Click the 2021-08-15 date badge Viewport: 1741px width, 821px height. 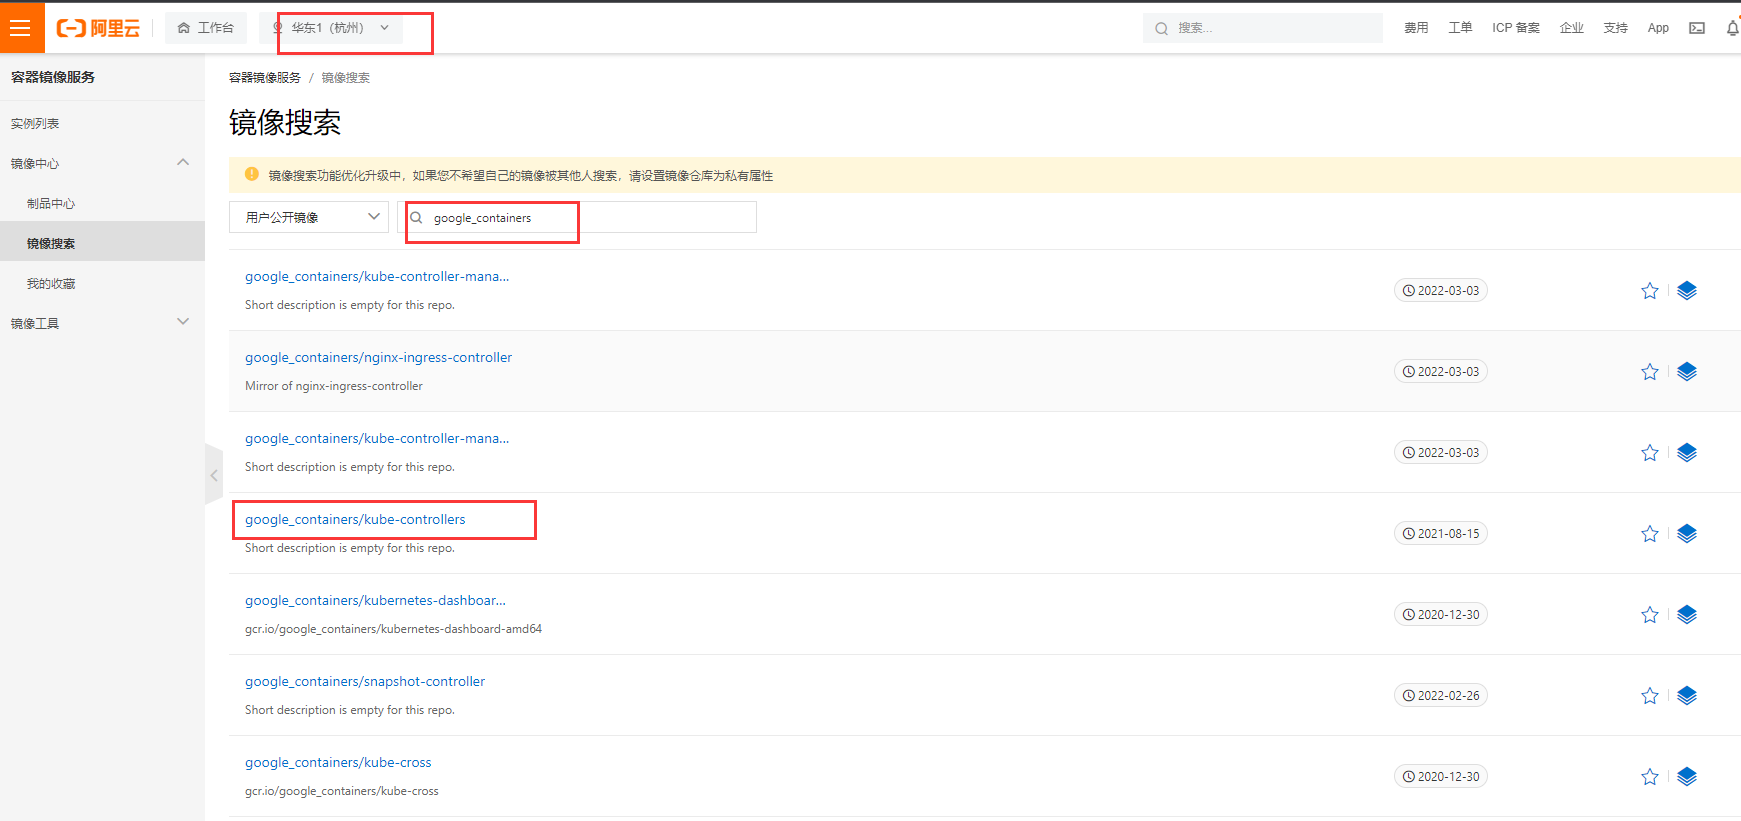(1441, 534)
